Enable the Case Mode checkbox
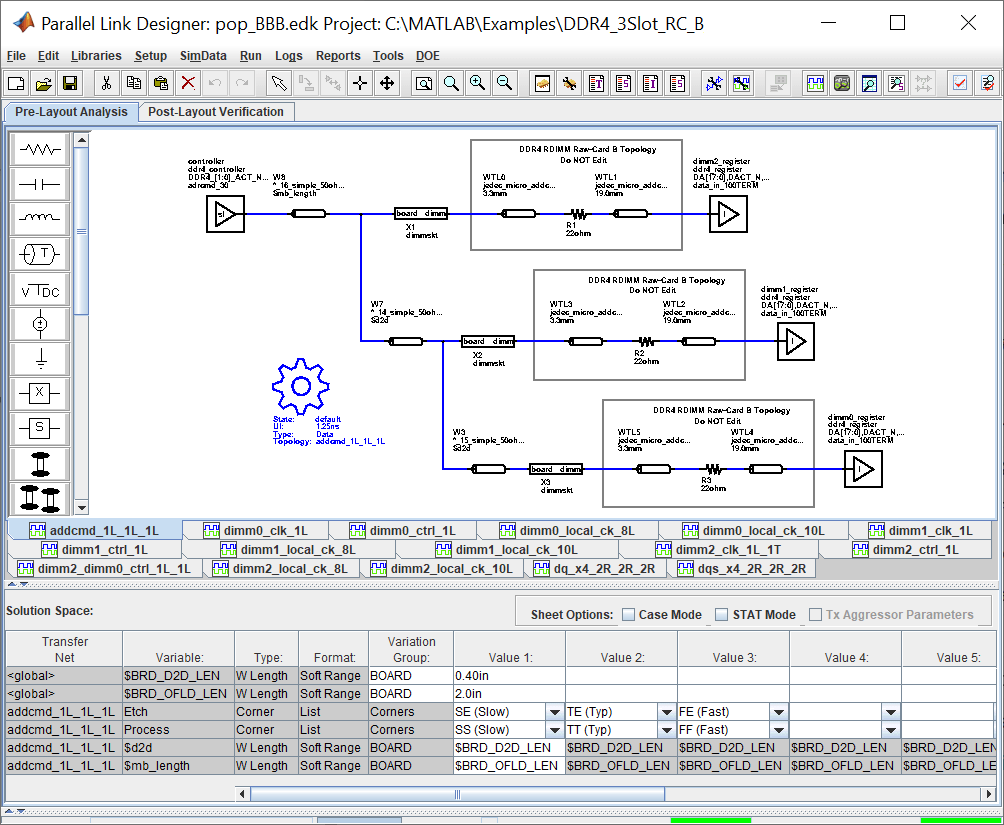The image size is (1004, 825). [628, 615]
